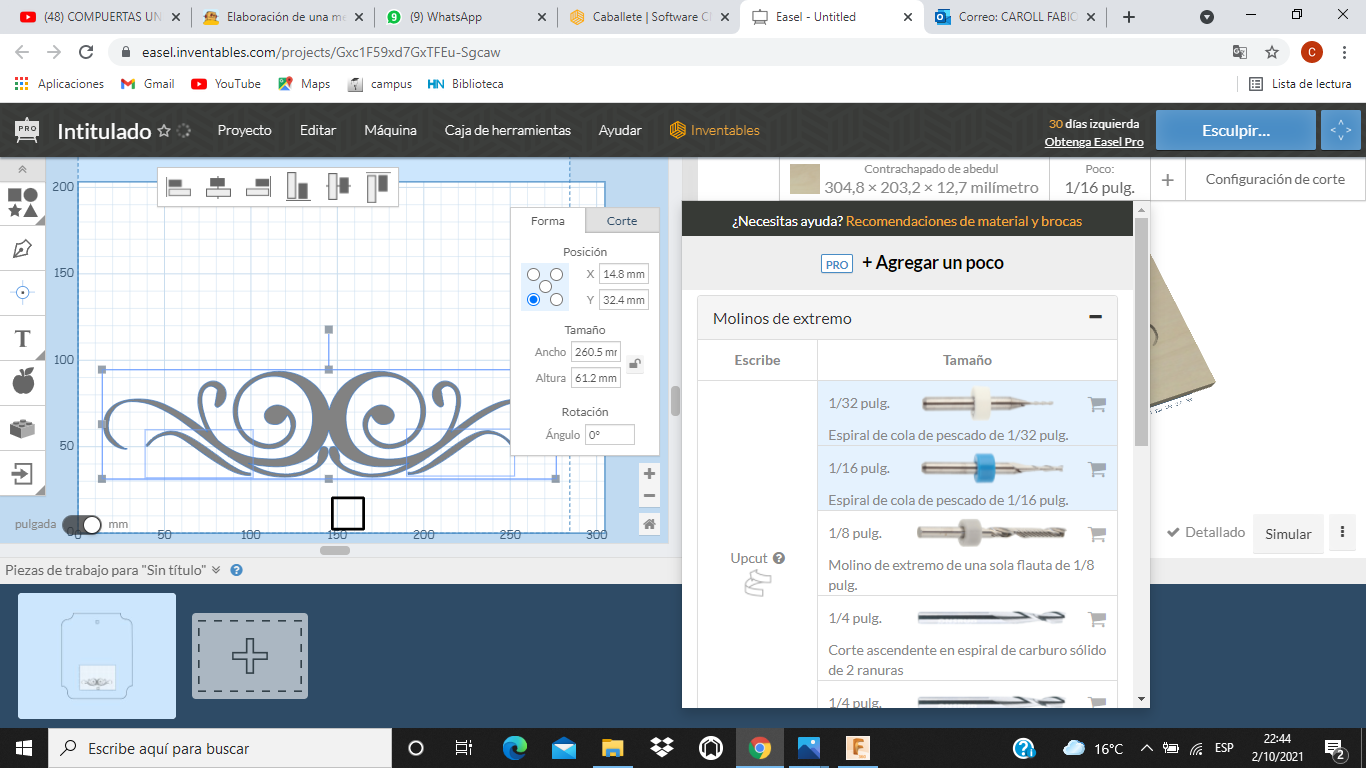Add the 1/8 pulg. bit to cart

(x=1097, y=534)
